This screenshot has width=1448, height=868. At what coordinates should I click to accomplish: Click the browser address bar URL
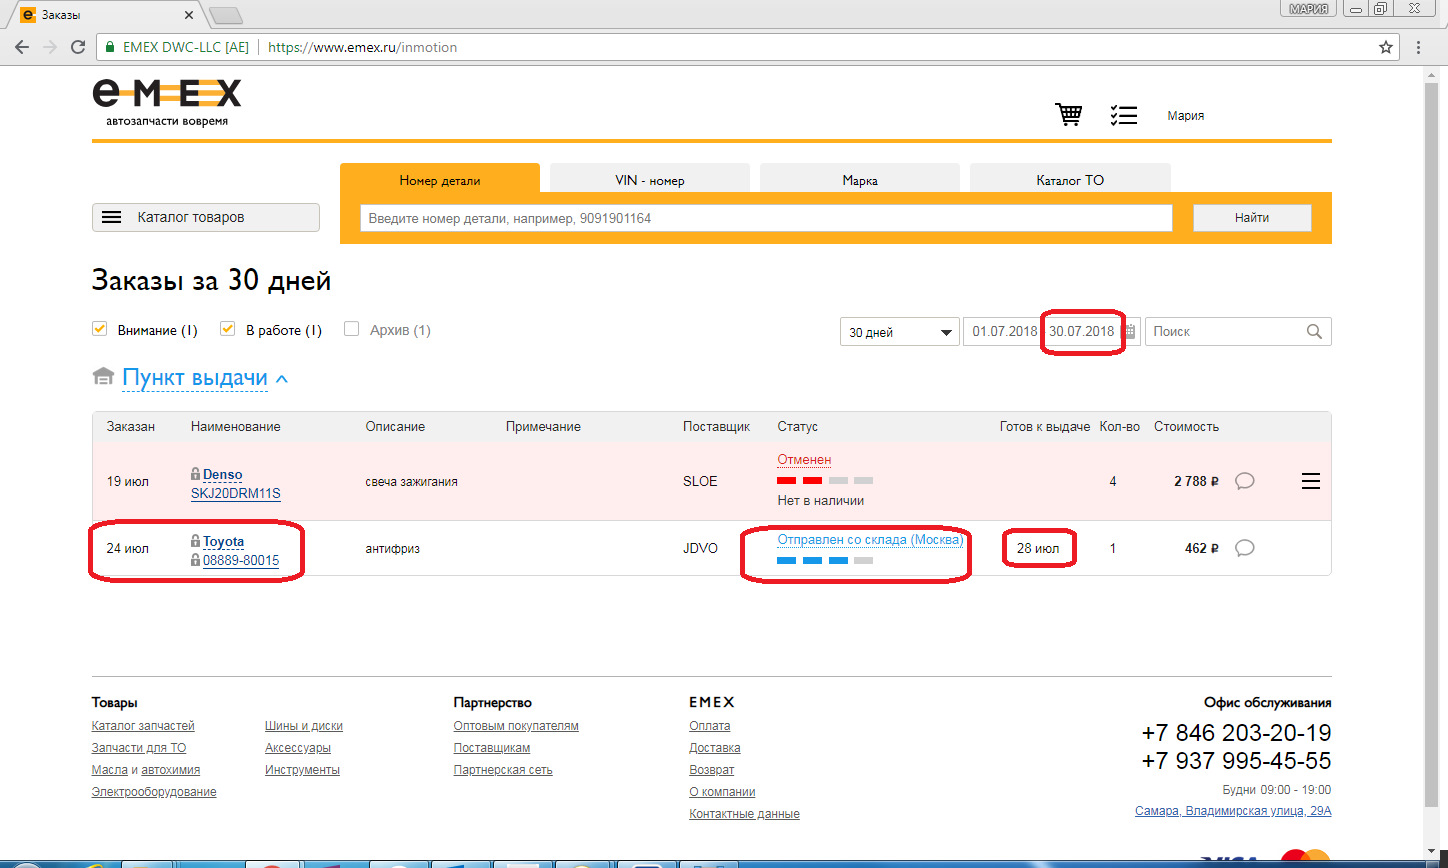tap(364, 47)
